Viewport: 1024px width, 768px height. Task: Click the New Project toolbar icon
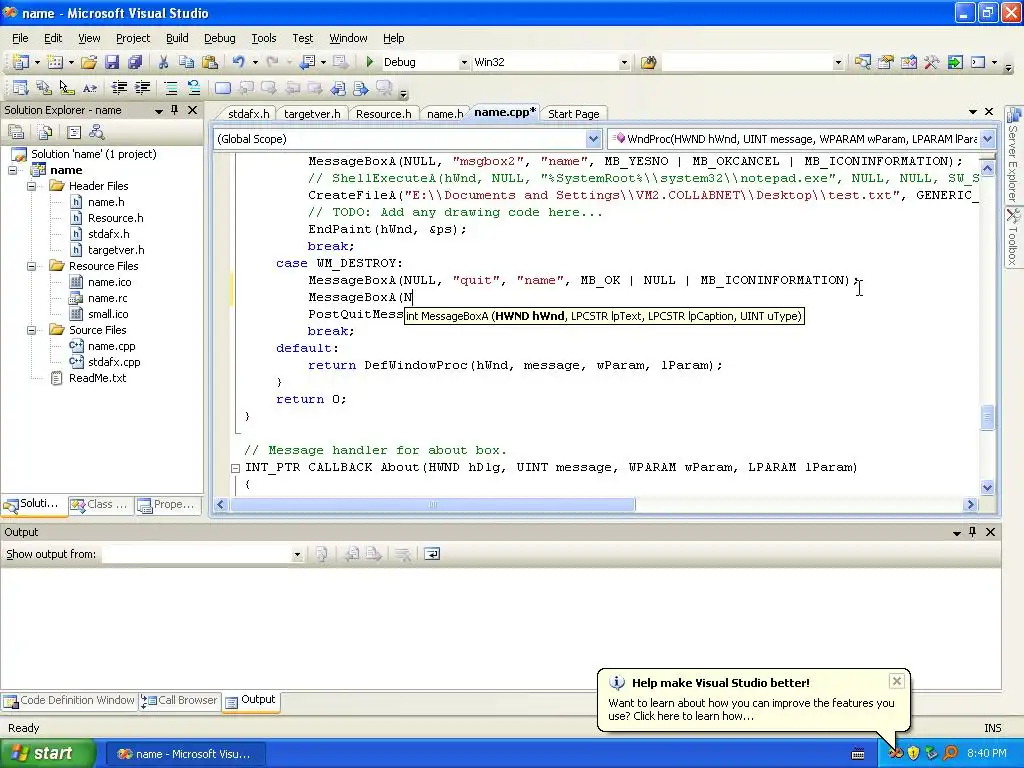pos(20,62)
